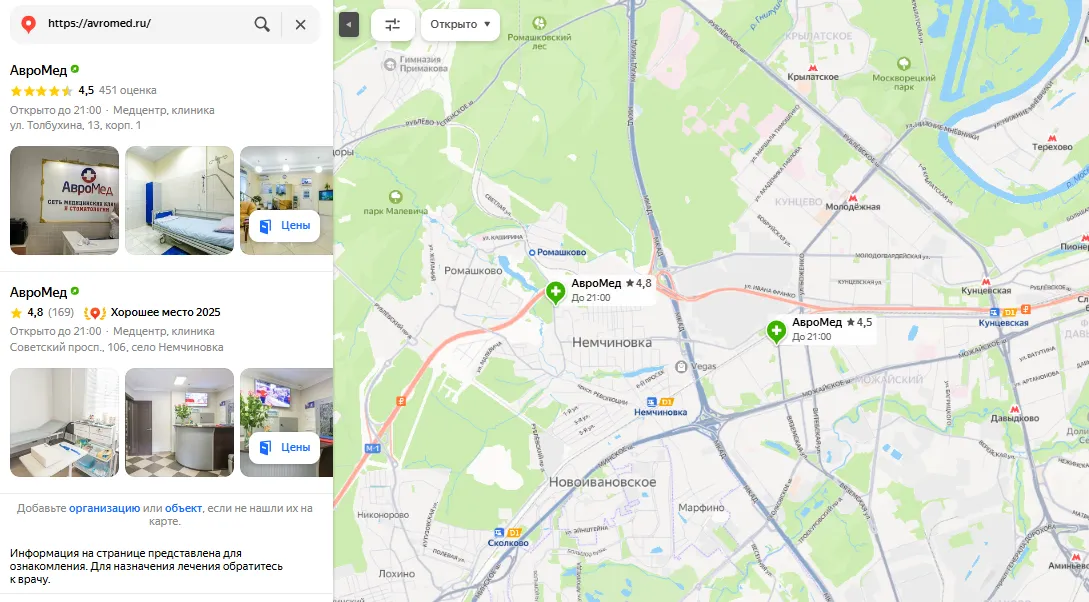Click the организацию link

click(104, 508)
